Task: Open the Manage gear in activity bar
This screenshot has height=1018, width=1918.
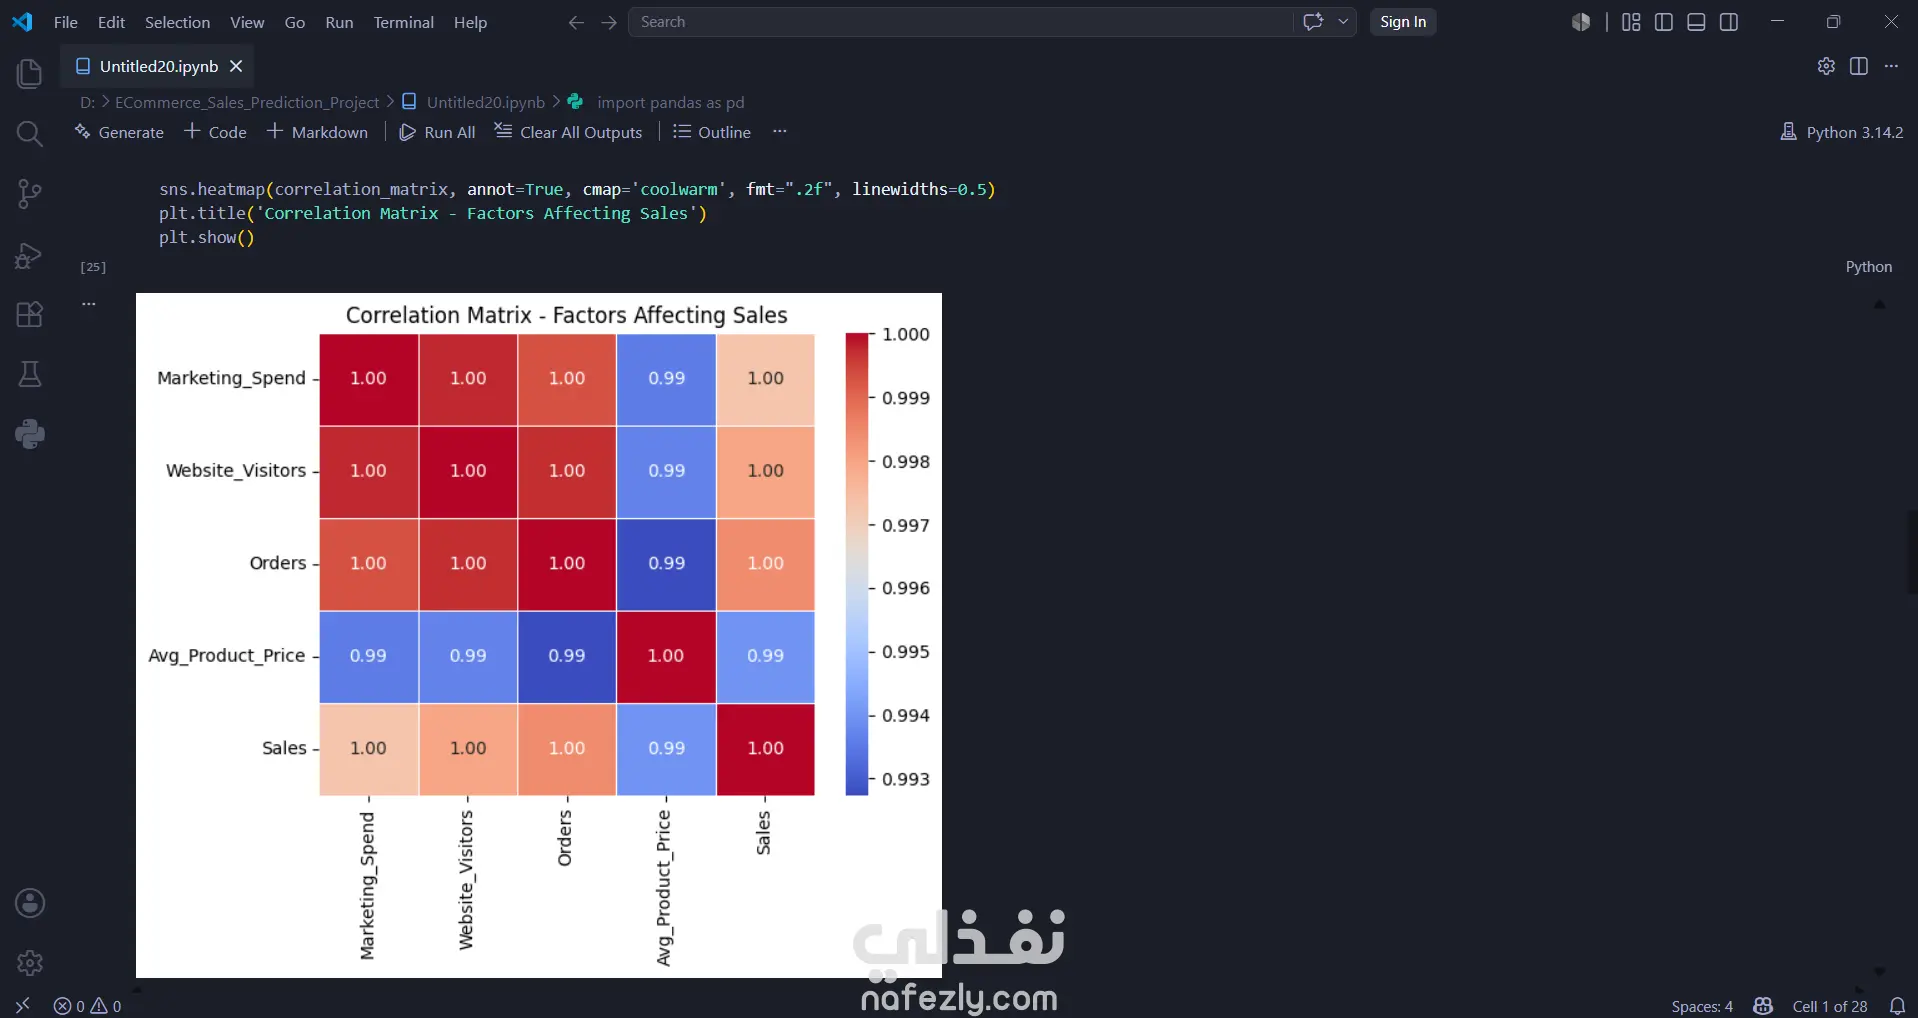Action: (30, 963)
